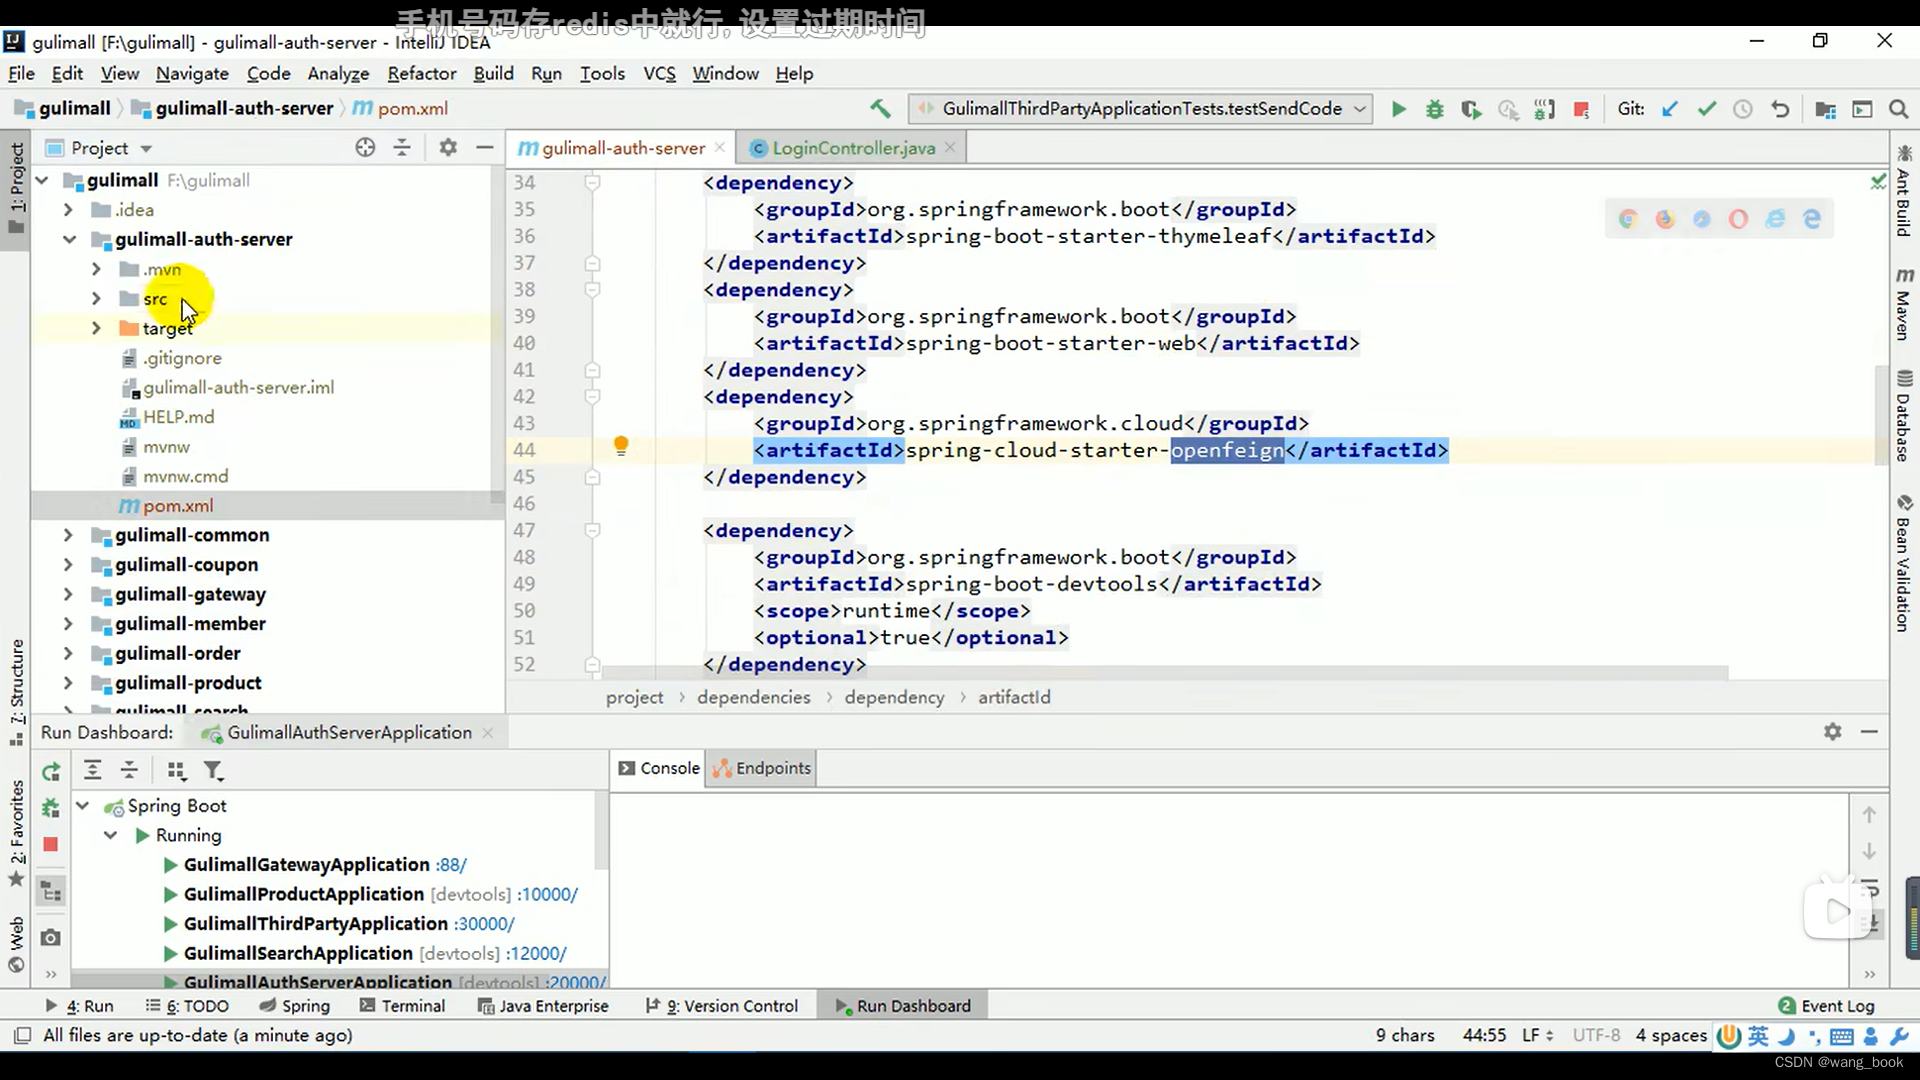
Task: Open the 6: TODO tool window
Action: click(187, 1006)
